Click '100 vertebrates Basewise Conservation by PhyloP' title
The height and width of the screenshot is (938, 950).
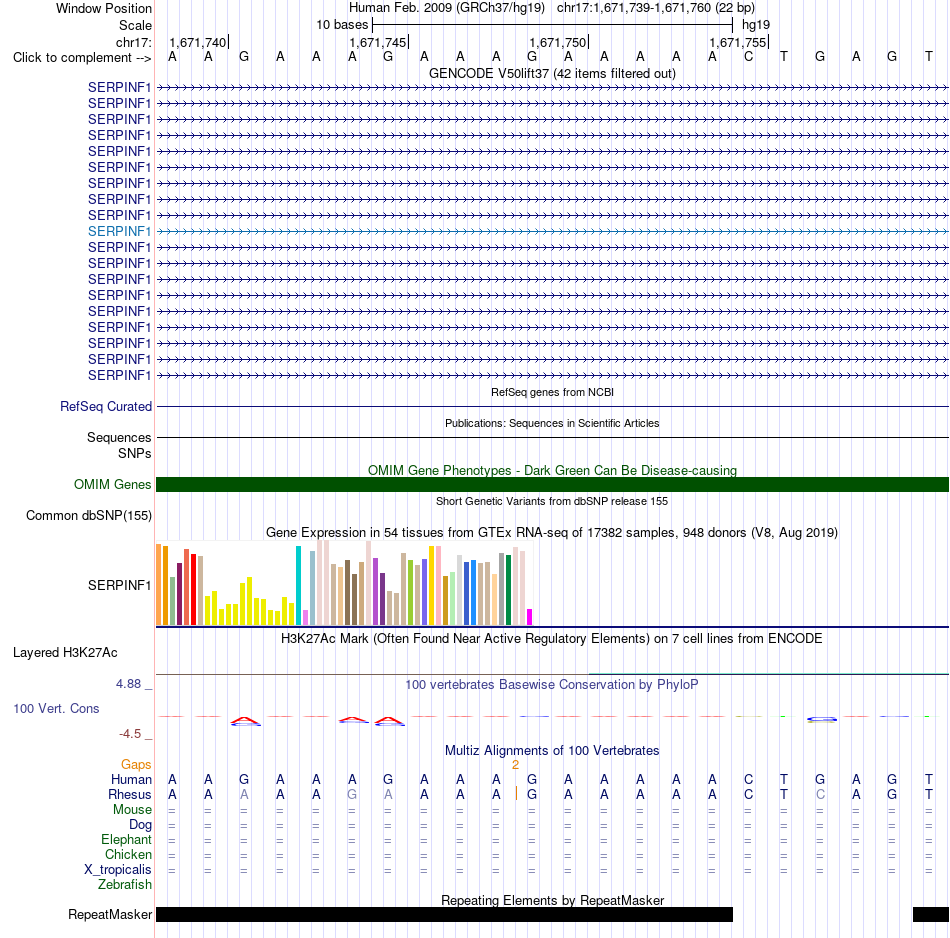(552, 685)
